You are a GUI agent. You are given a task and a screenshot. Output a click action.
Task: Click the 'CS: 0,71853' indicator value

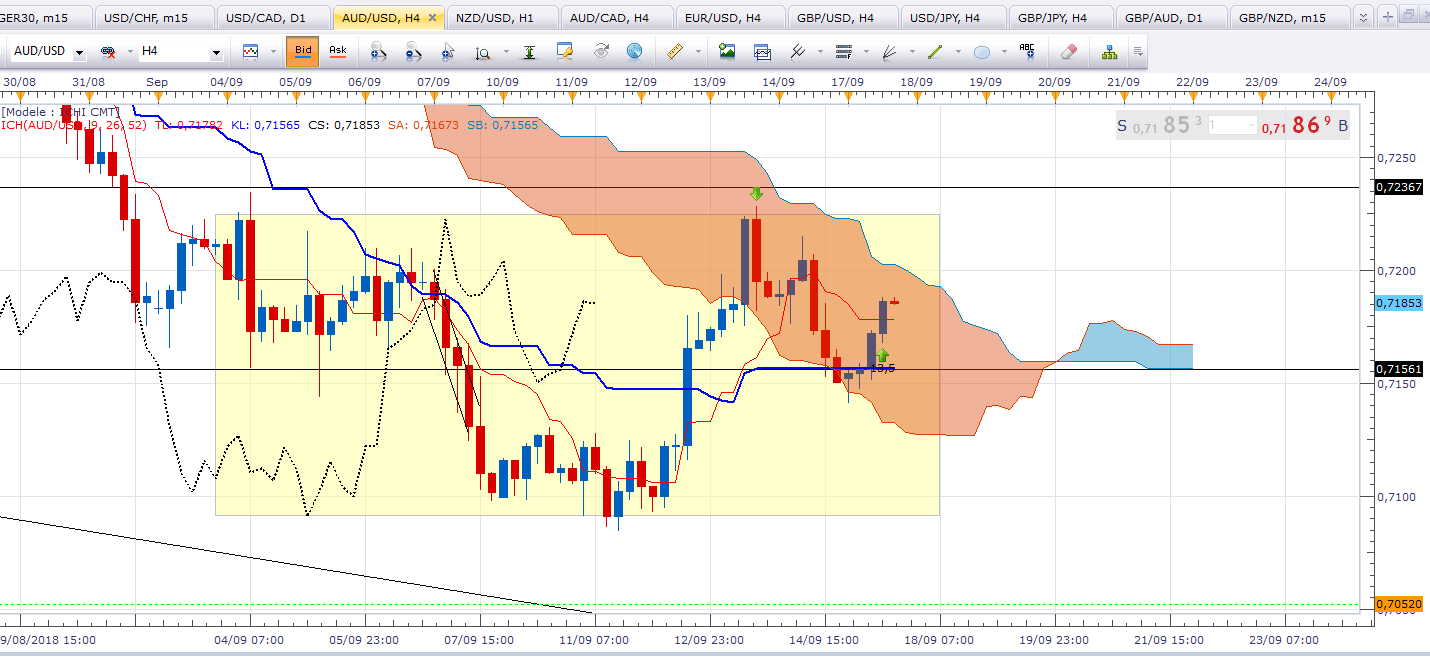(x=345, y=125)
